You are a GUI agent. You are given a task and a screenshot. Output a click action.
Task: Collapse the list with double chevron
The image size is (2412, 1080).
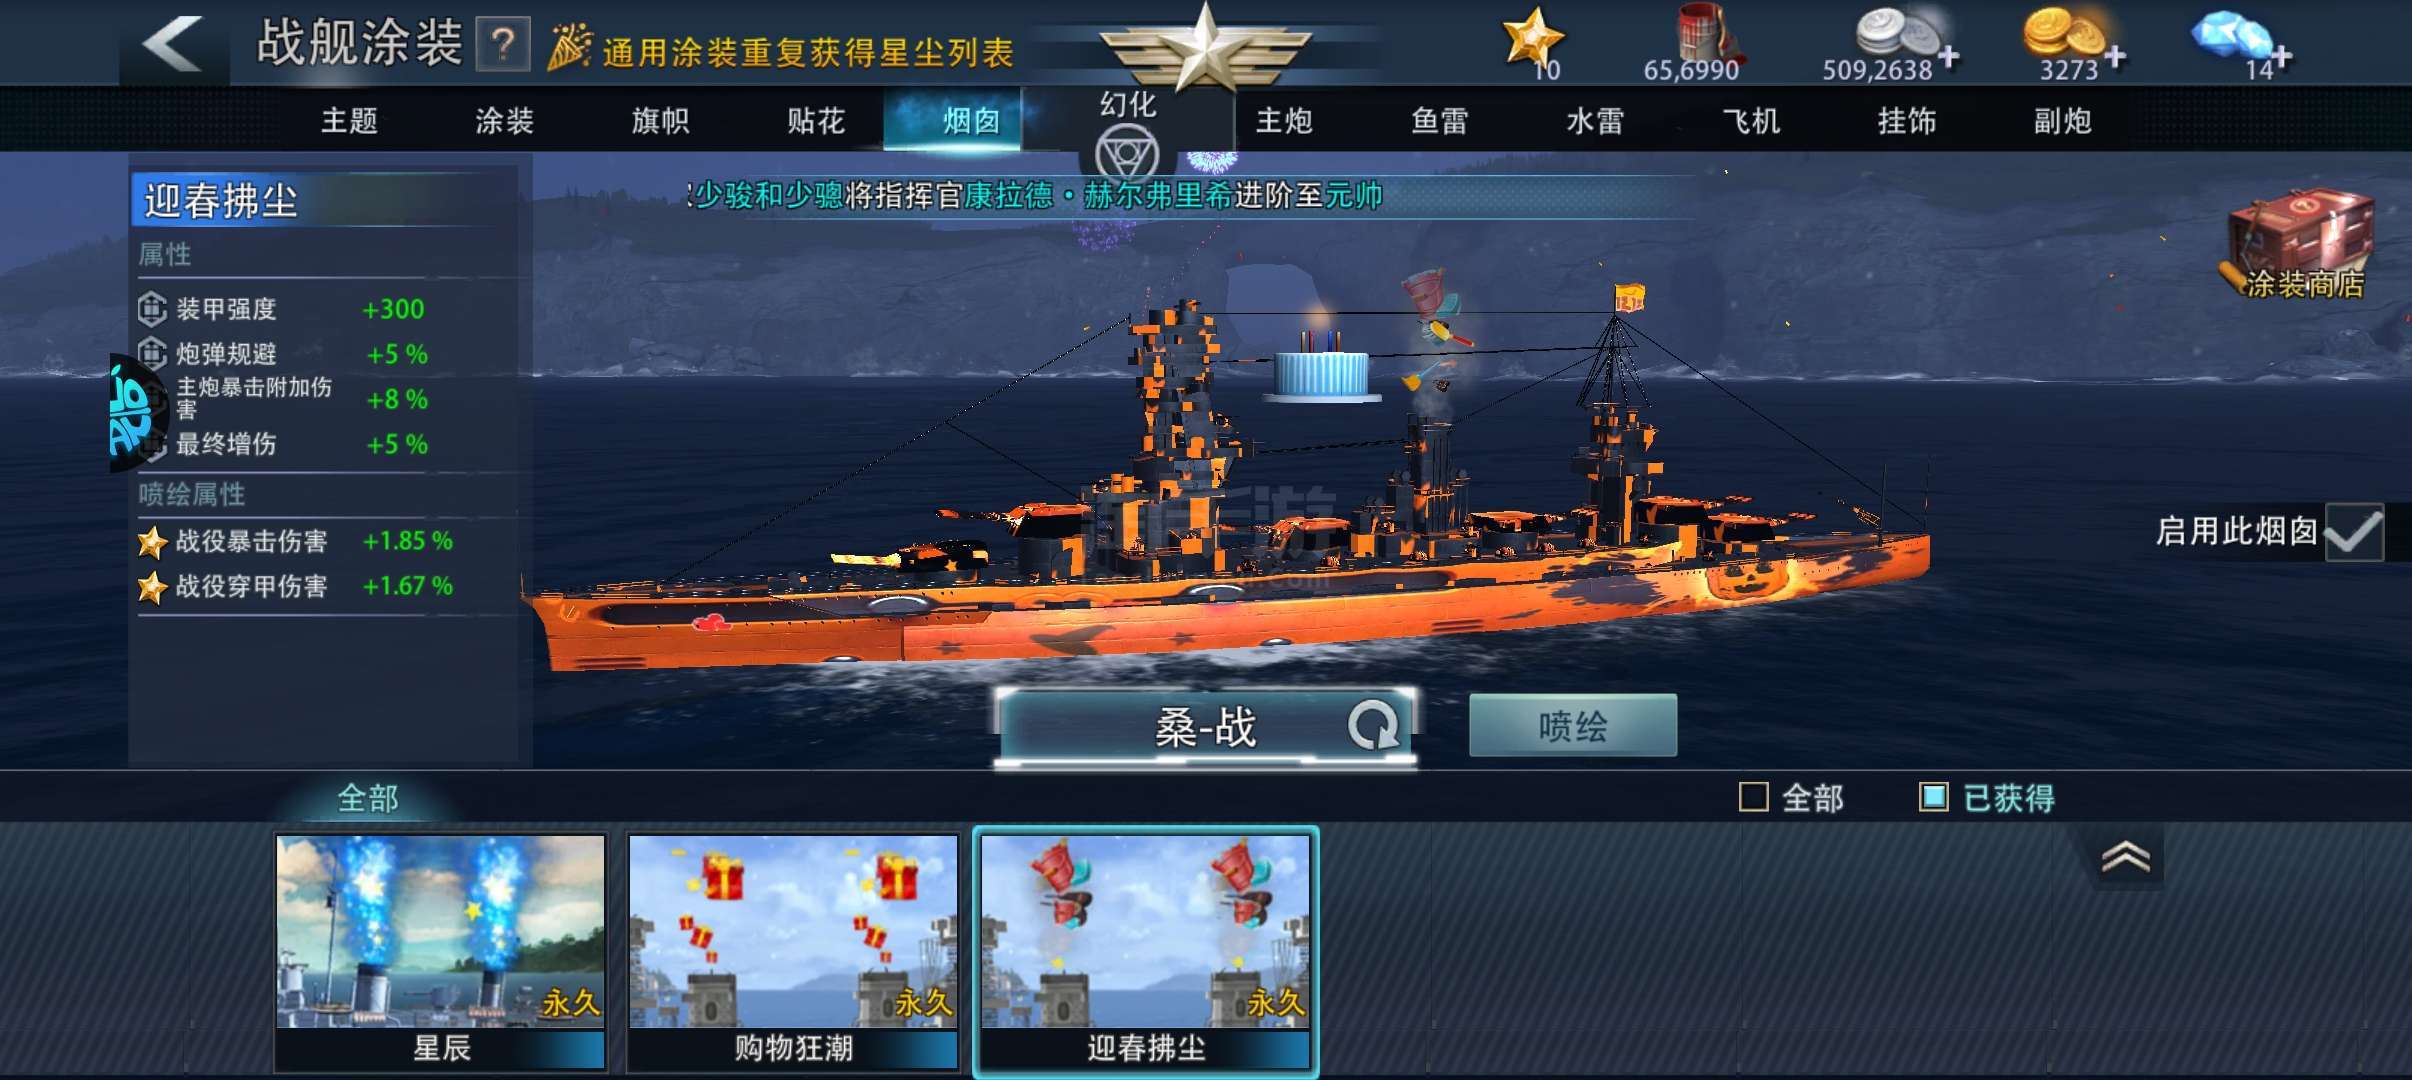[x=2126, y=858]
